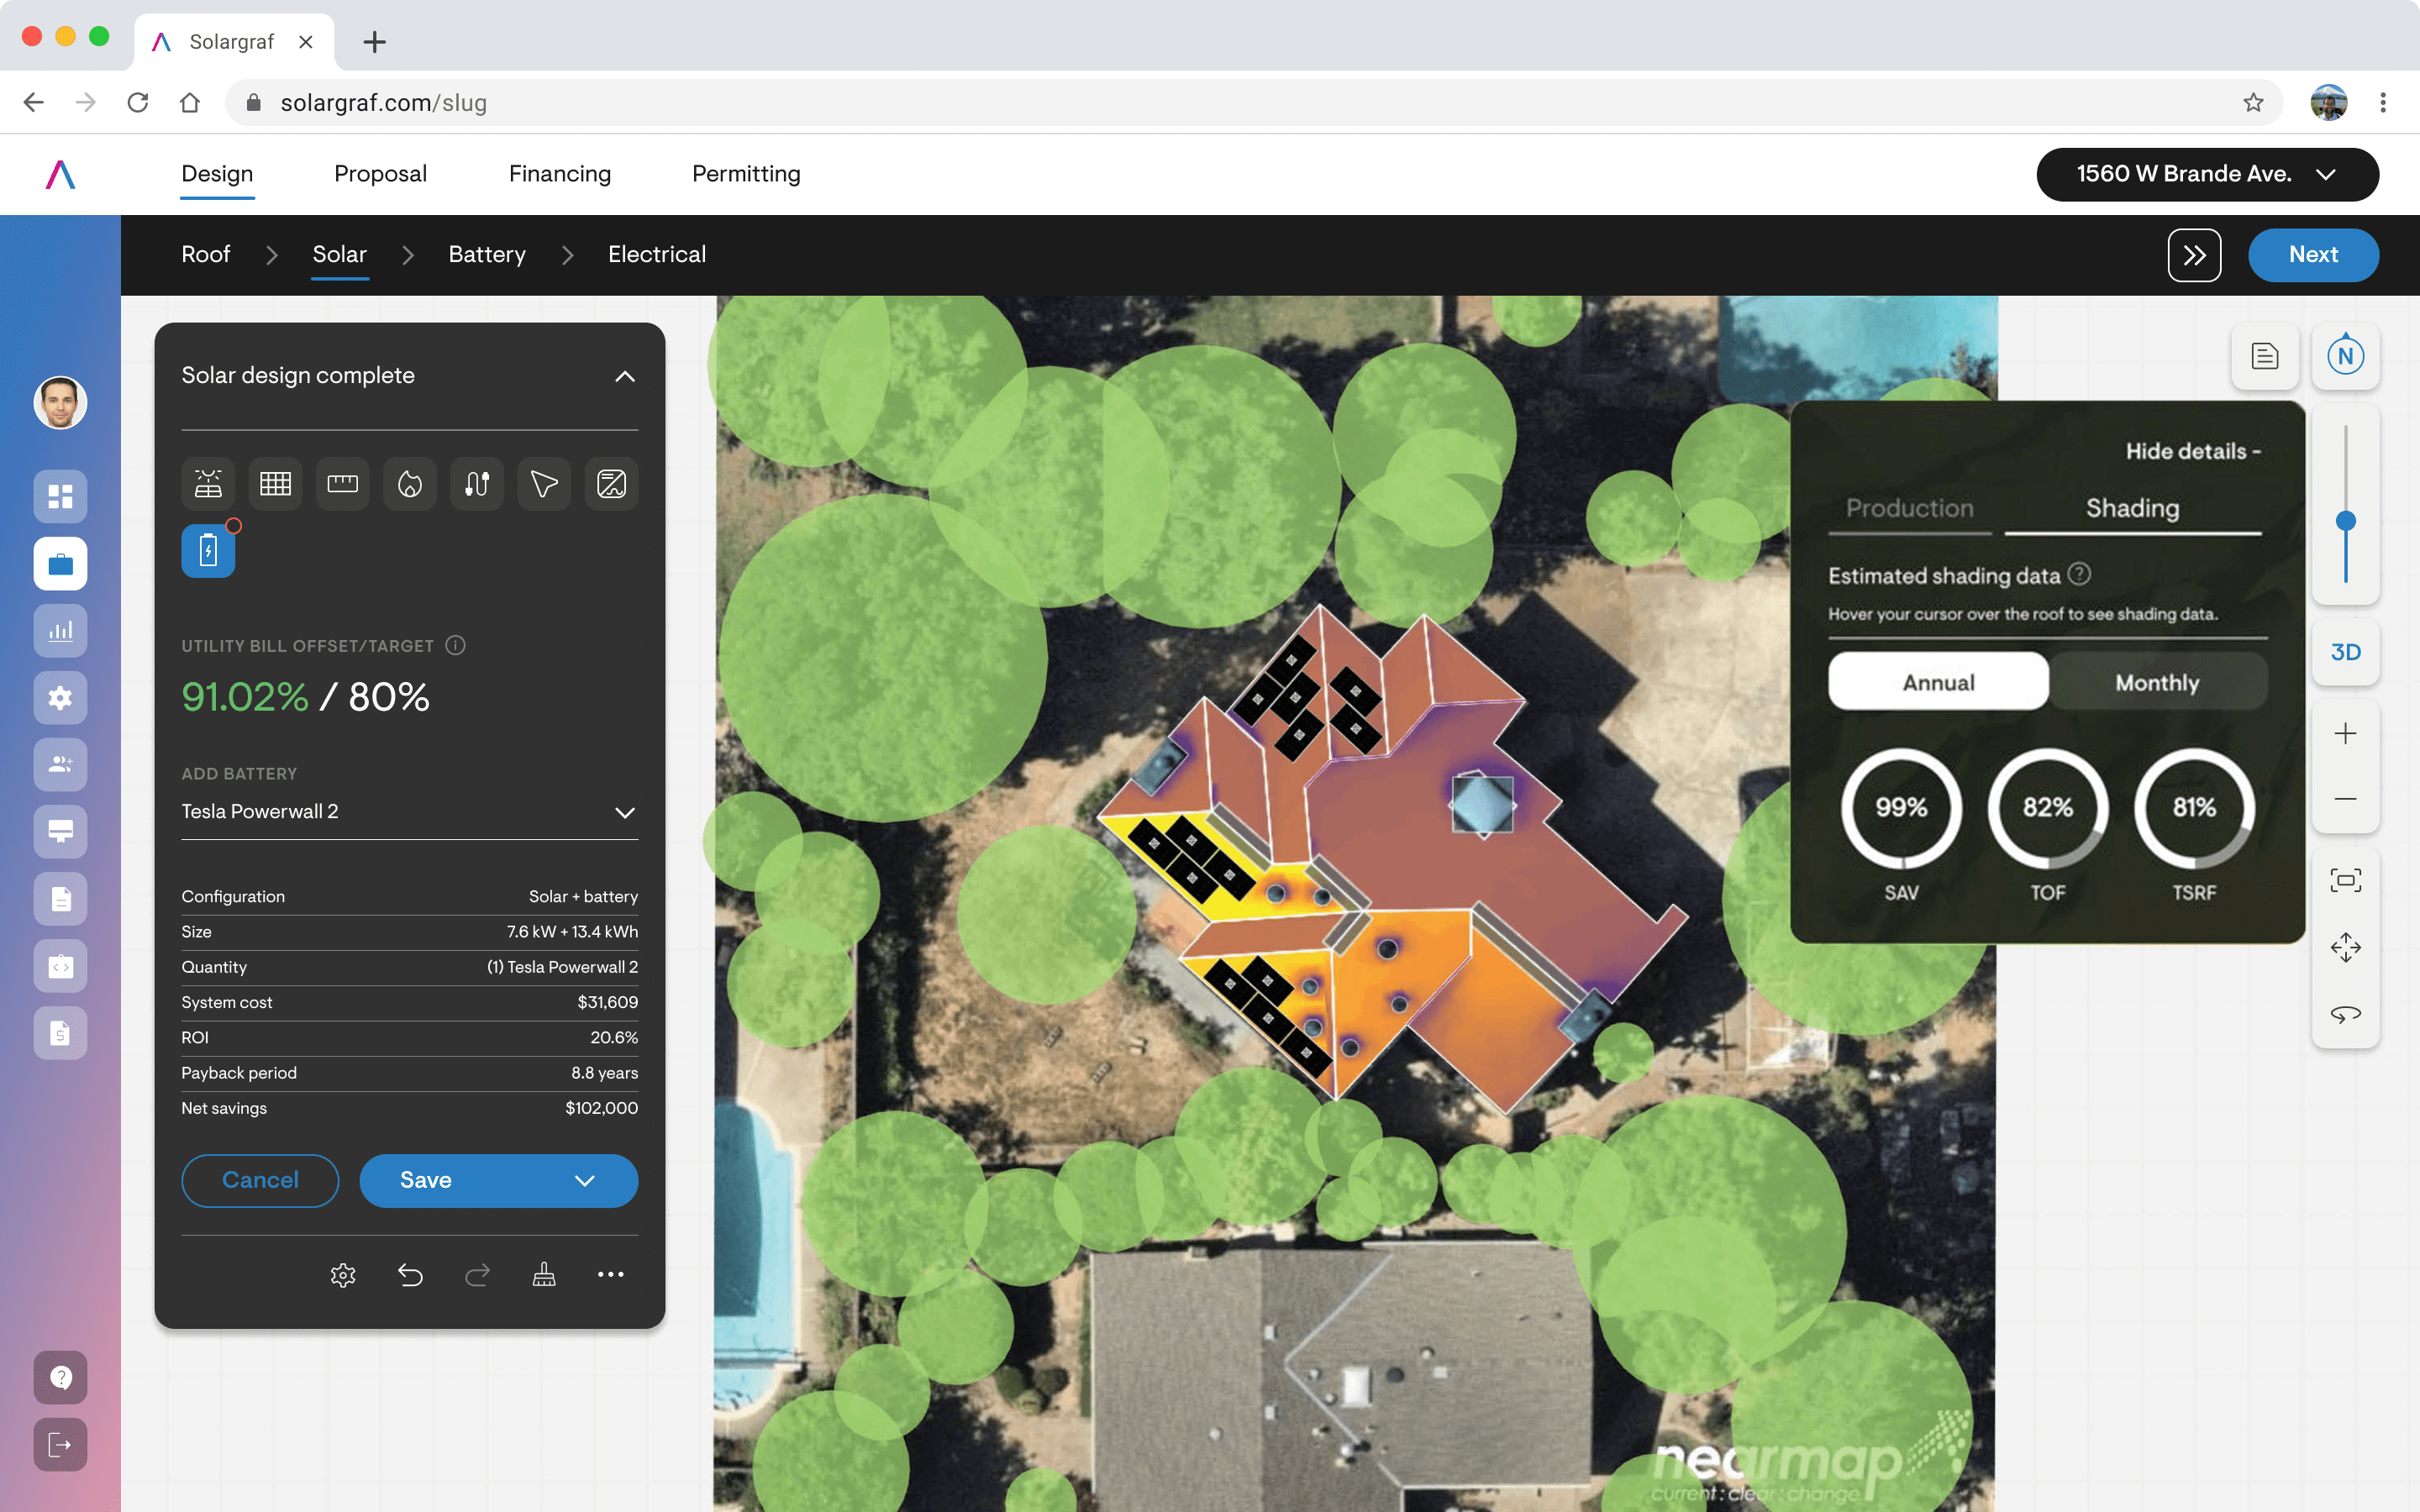Screen dimensions: 2420x1512
Task: Select Annual shading view
Action: point(1938,682)
